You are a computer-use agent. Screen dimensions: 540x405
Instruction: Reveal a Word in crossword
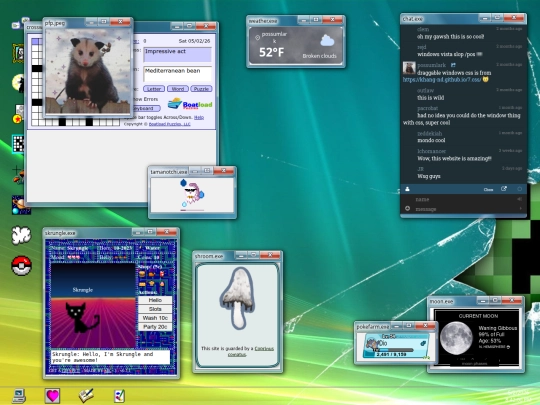pos(178,89)
